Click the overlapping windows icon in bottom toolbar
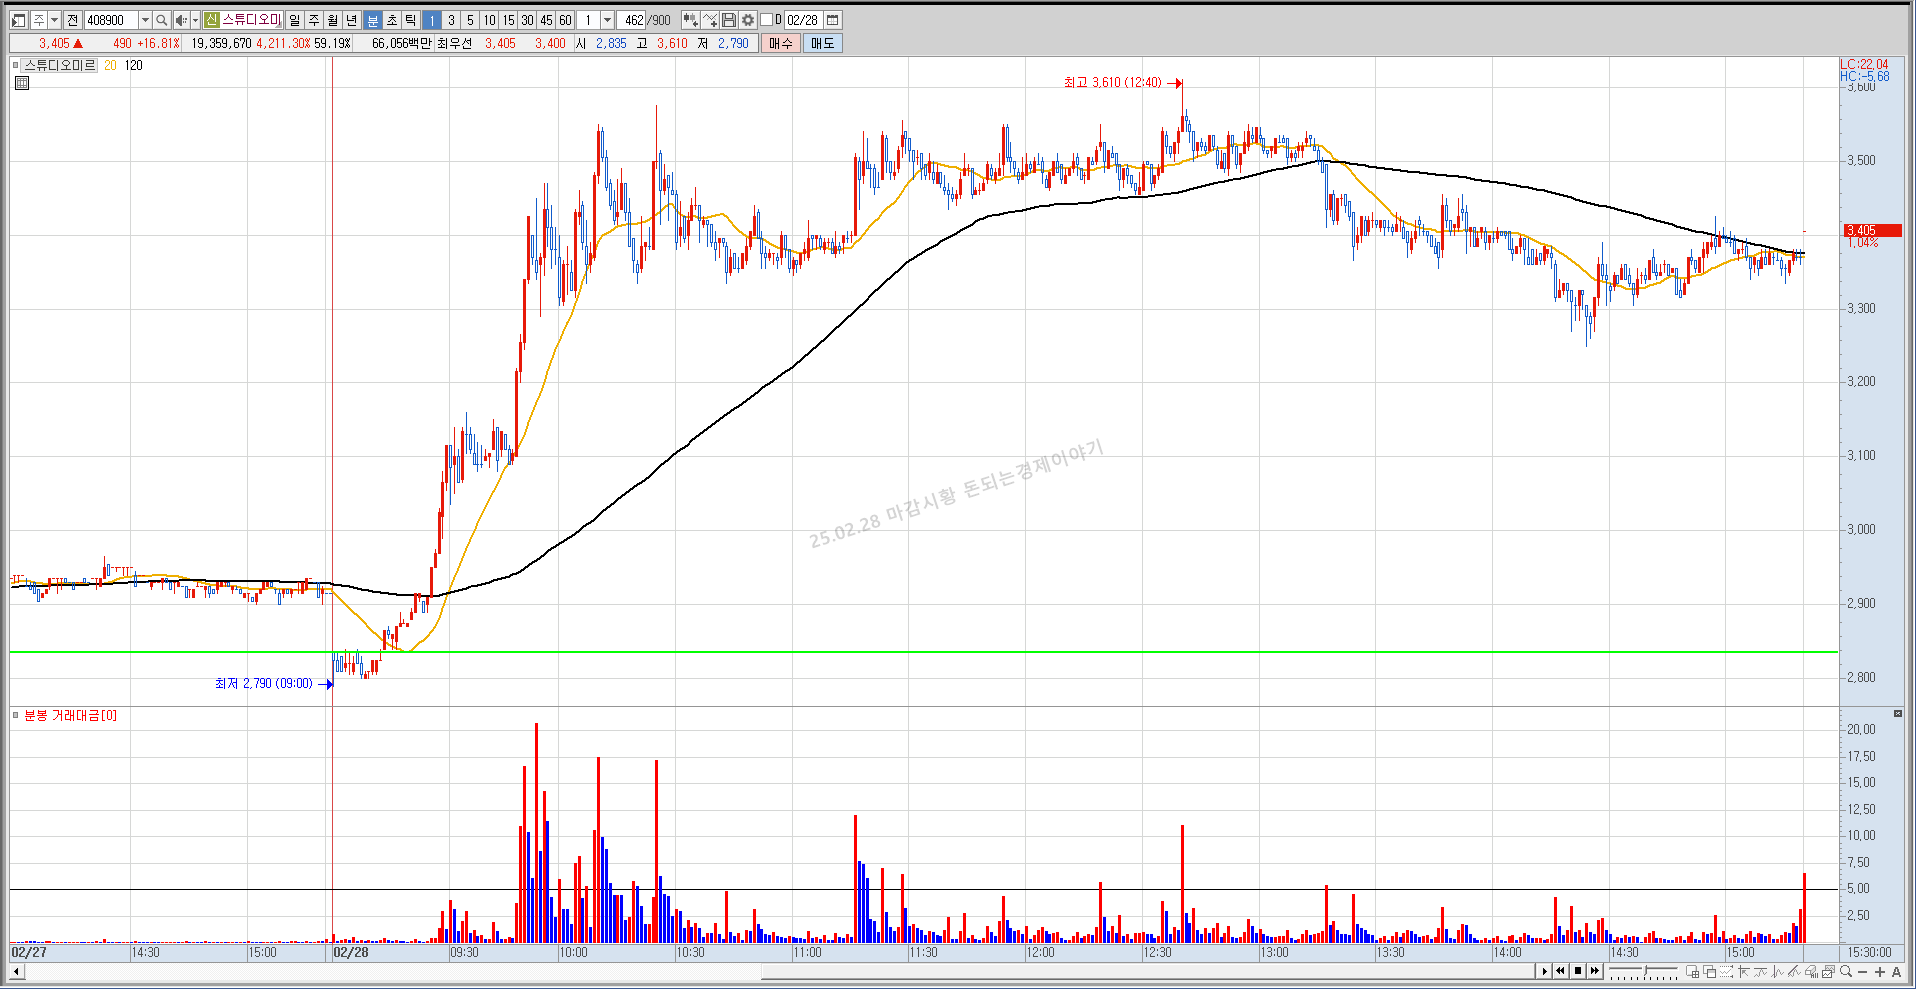 tap(1709, 971)
